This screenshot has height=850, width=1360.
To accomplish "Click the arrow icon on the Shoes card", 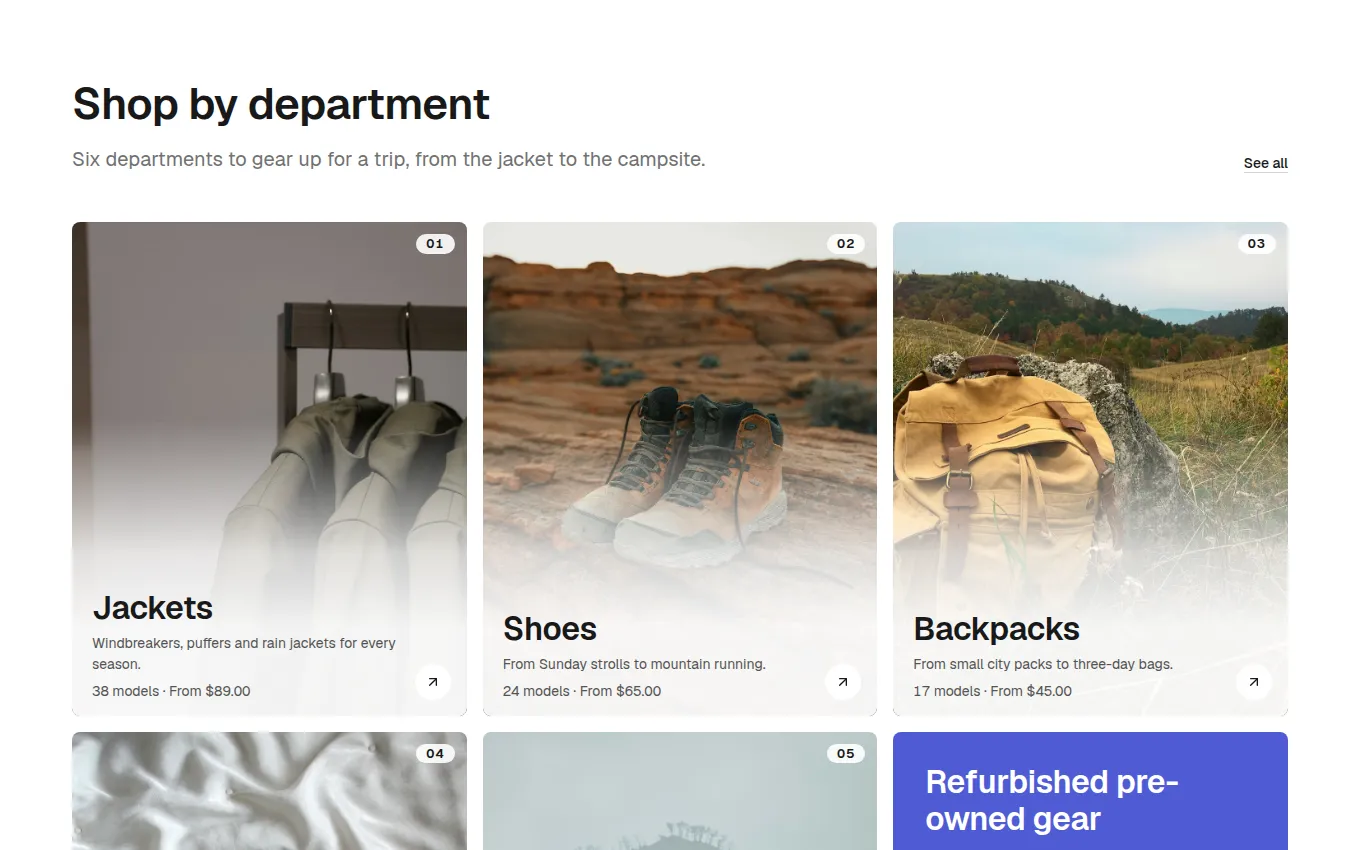I will [843, 682].
